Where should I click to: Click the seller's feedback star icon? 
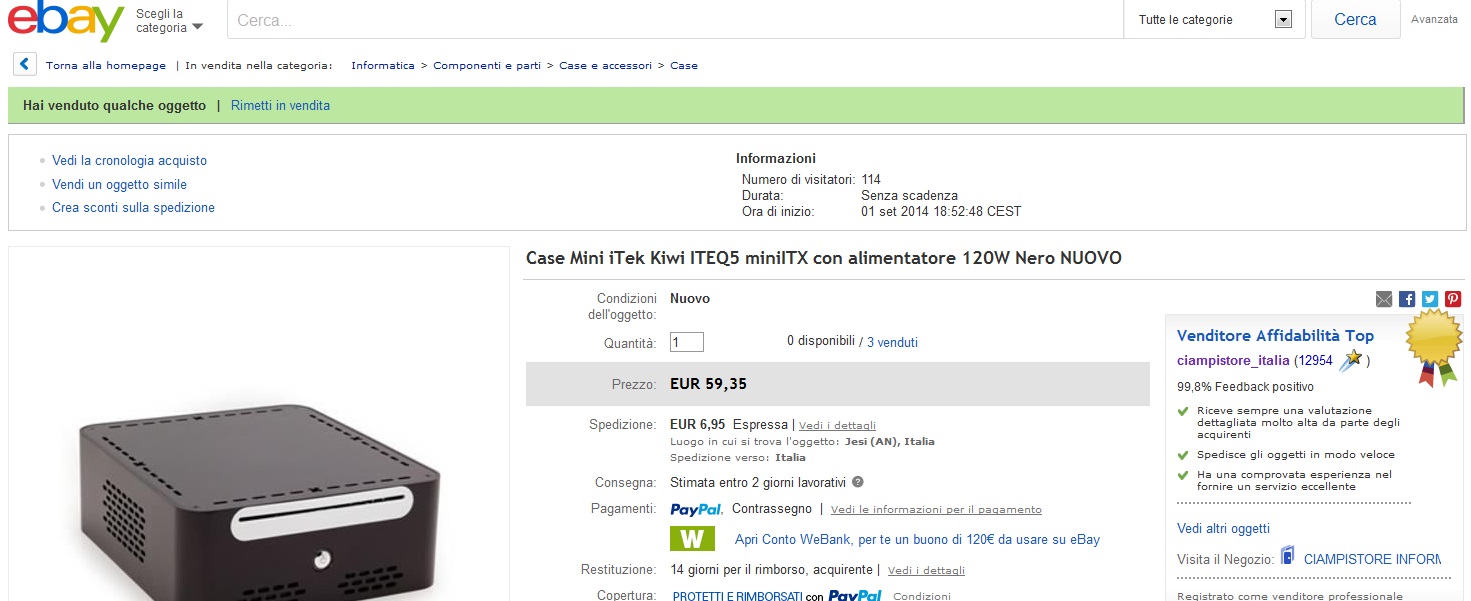coord(1352,359)
